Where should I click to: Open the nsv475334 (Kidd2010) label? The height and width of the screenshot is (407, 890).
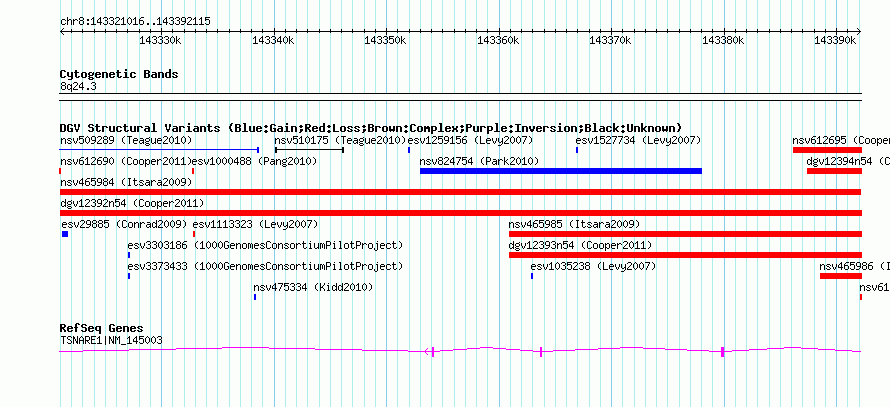tap(313, 288)
